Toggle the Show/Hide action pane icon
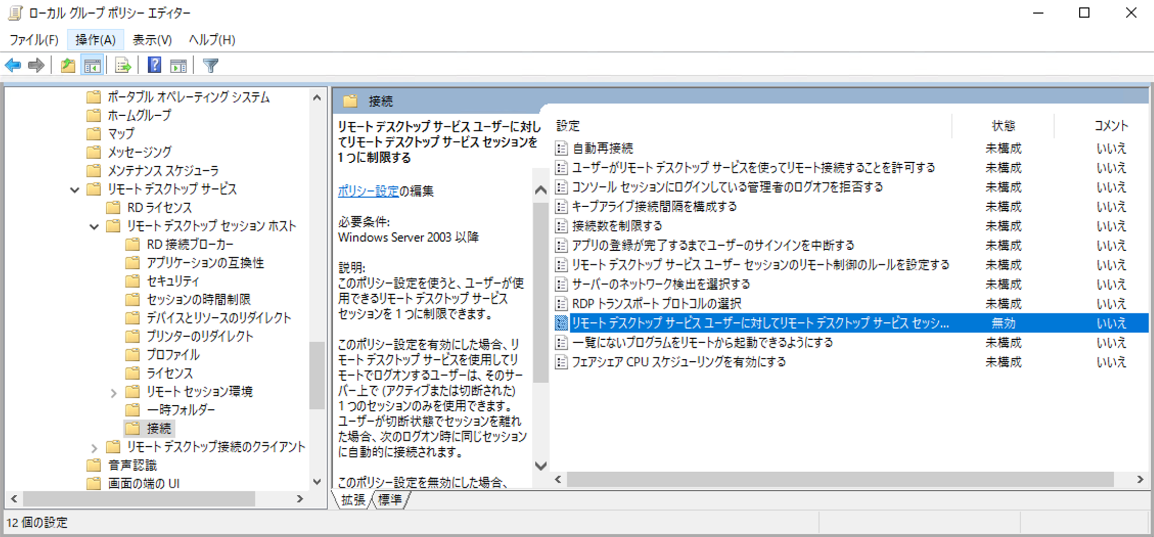 (178, 66)
